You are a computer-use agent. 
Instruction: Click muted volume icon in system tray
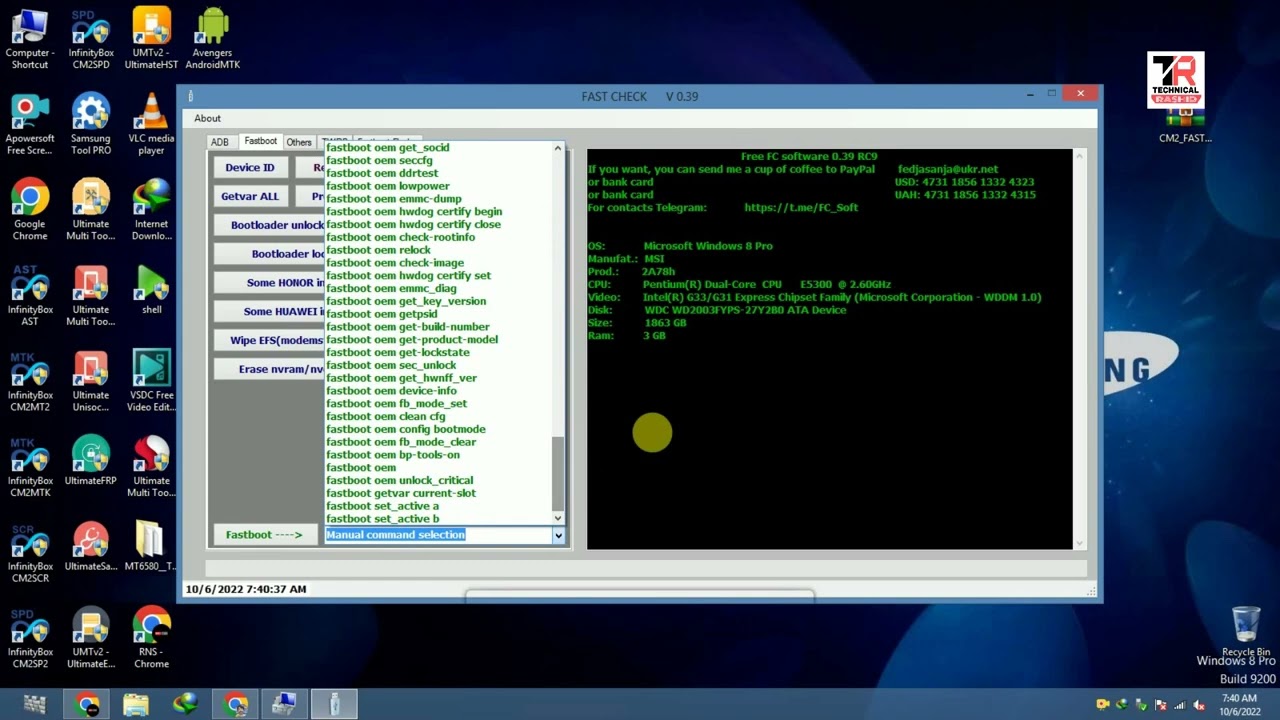(1198, 705)
